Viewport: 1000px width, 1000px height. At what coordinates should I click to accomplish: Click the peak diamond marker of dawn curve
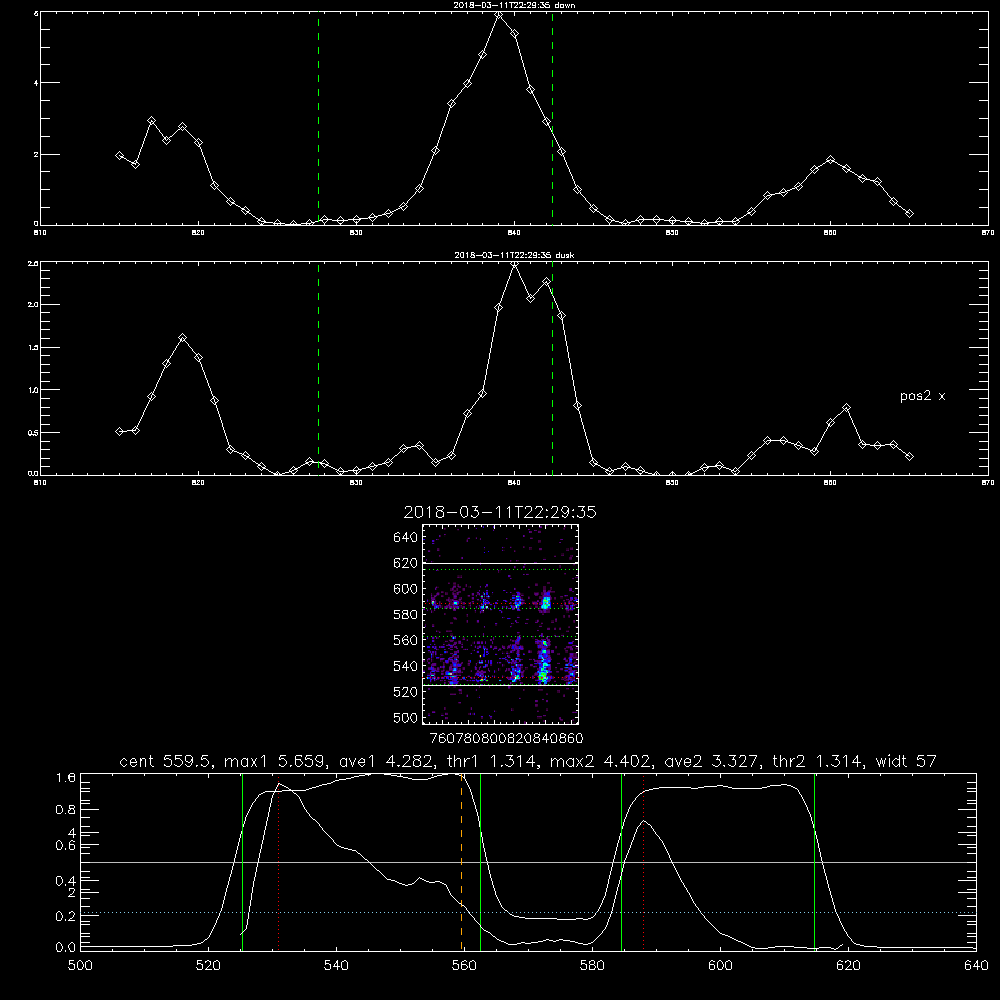(x=499, y=14)
